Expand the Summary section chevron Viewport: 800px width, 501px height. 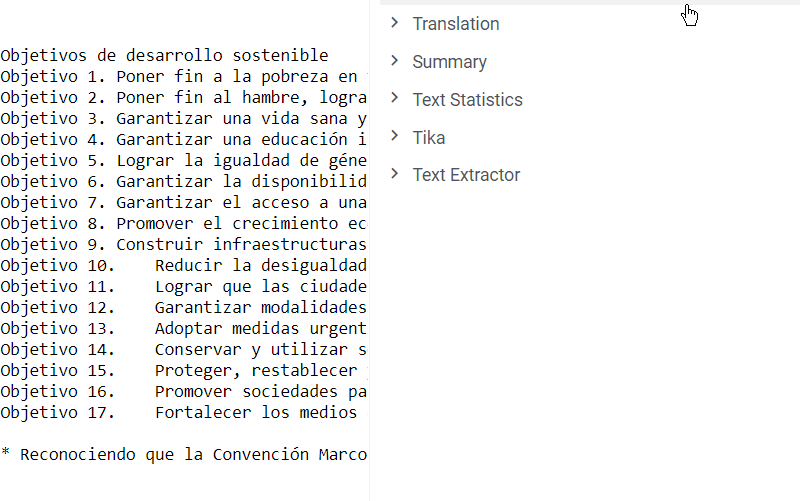pyautogui.click(x=395, y=61)
